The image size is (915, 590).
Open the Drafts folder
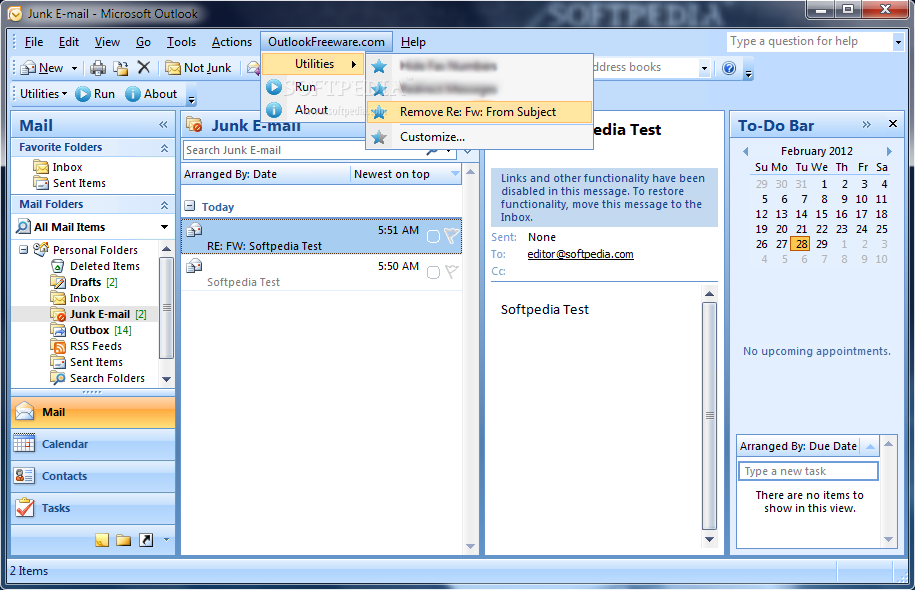click(85, 282)
